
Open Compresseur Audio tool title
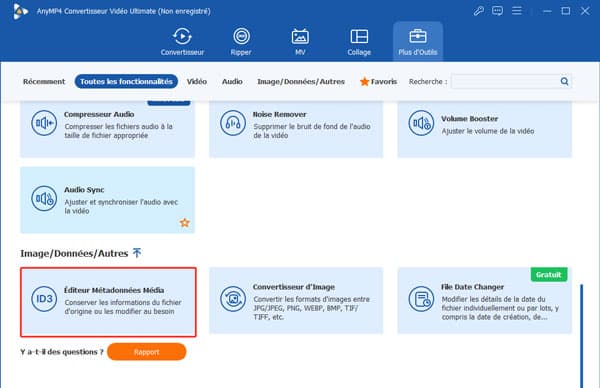pos(99,114)
